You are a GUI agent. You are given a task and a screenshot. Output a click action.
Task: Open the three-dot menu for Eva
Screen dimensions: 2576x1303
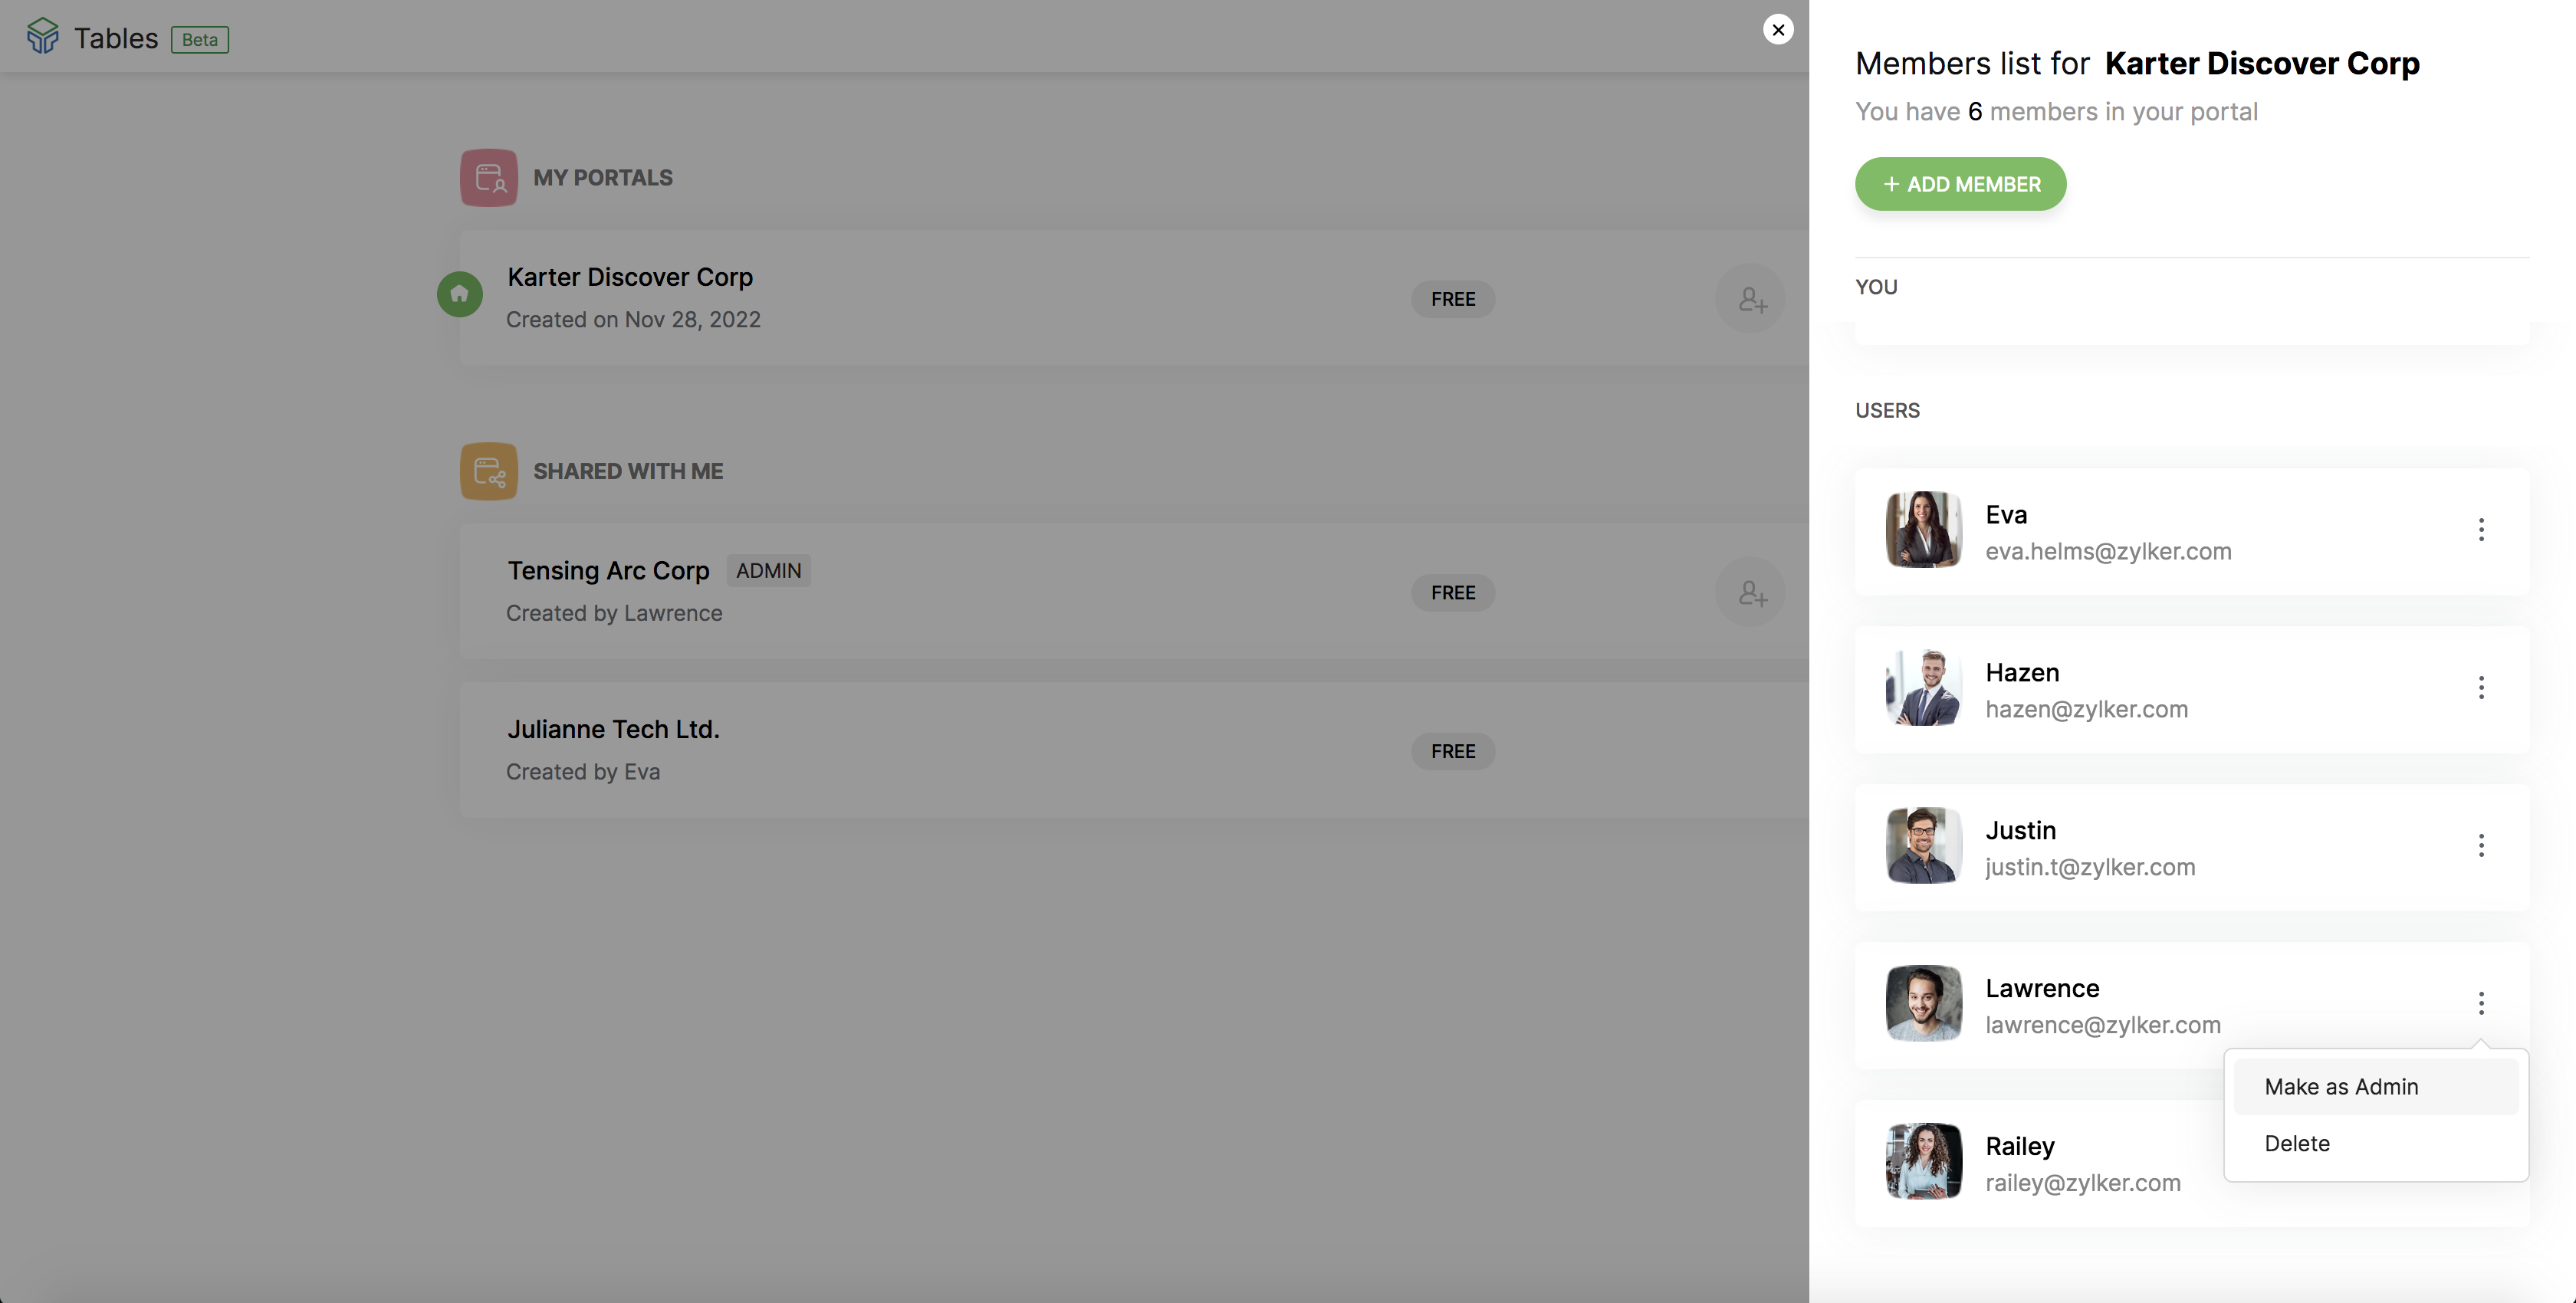[2481, 530]
